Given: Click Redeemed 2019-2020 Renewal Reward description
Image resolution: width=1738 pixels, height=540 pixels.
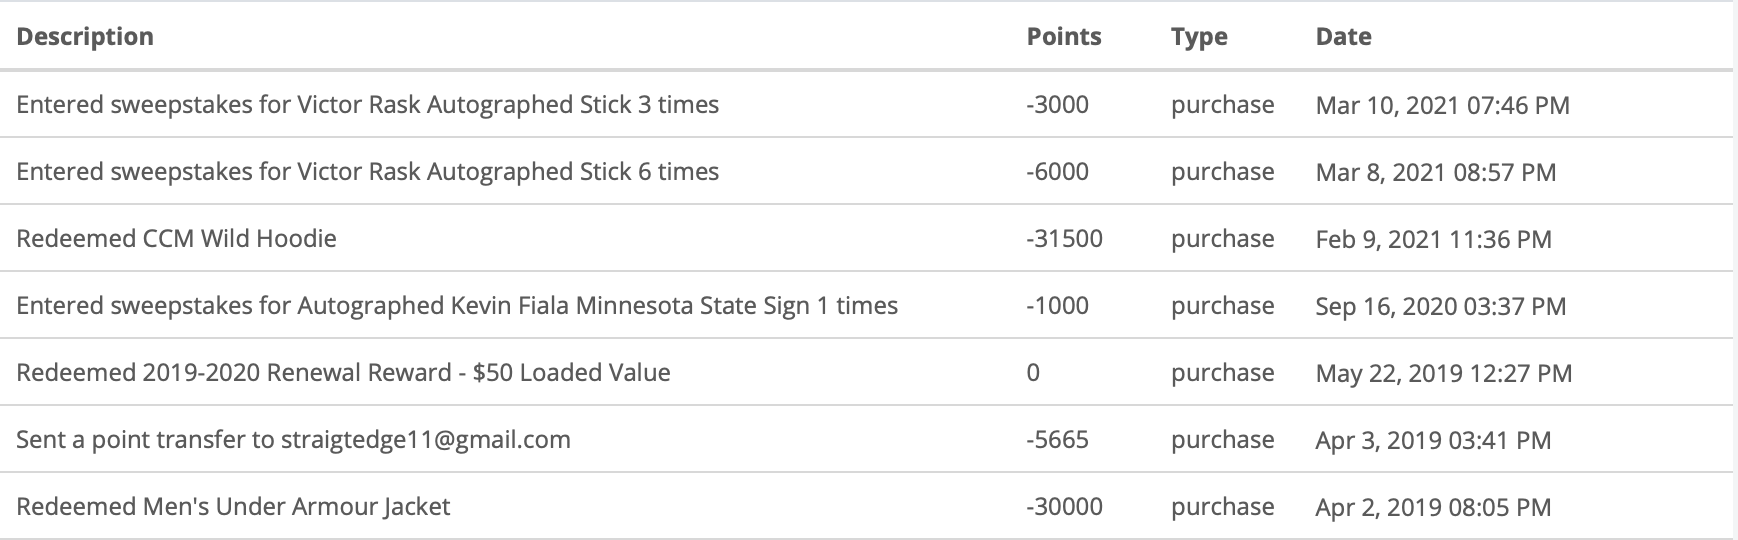Looking at the screenshot, I should [343, 373].
